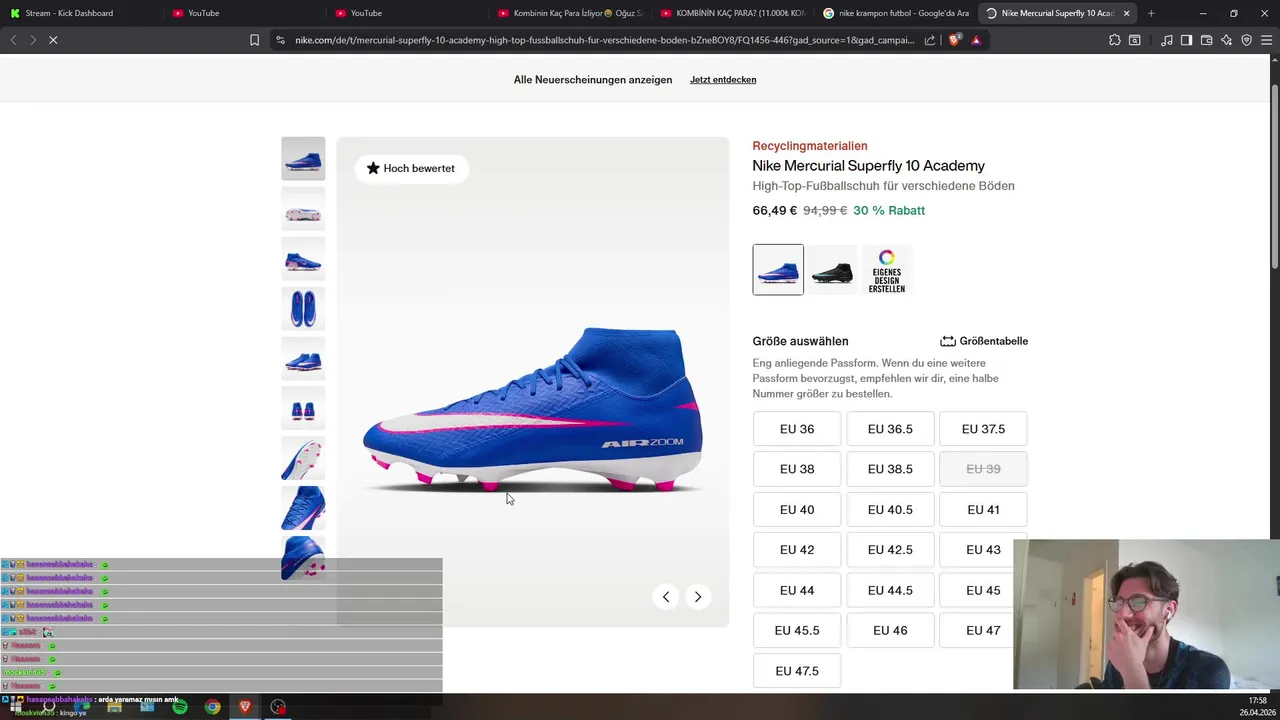Screen dimensions: 1280x720
Task: Click the 66,49 € price text
Action: (x=775, y=211)
